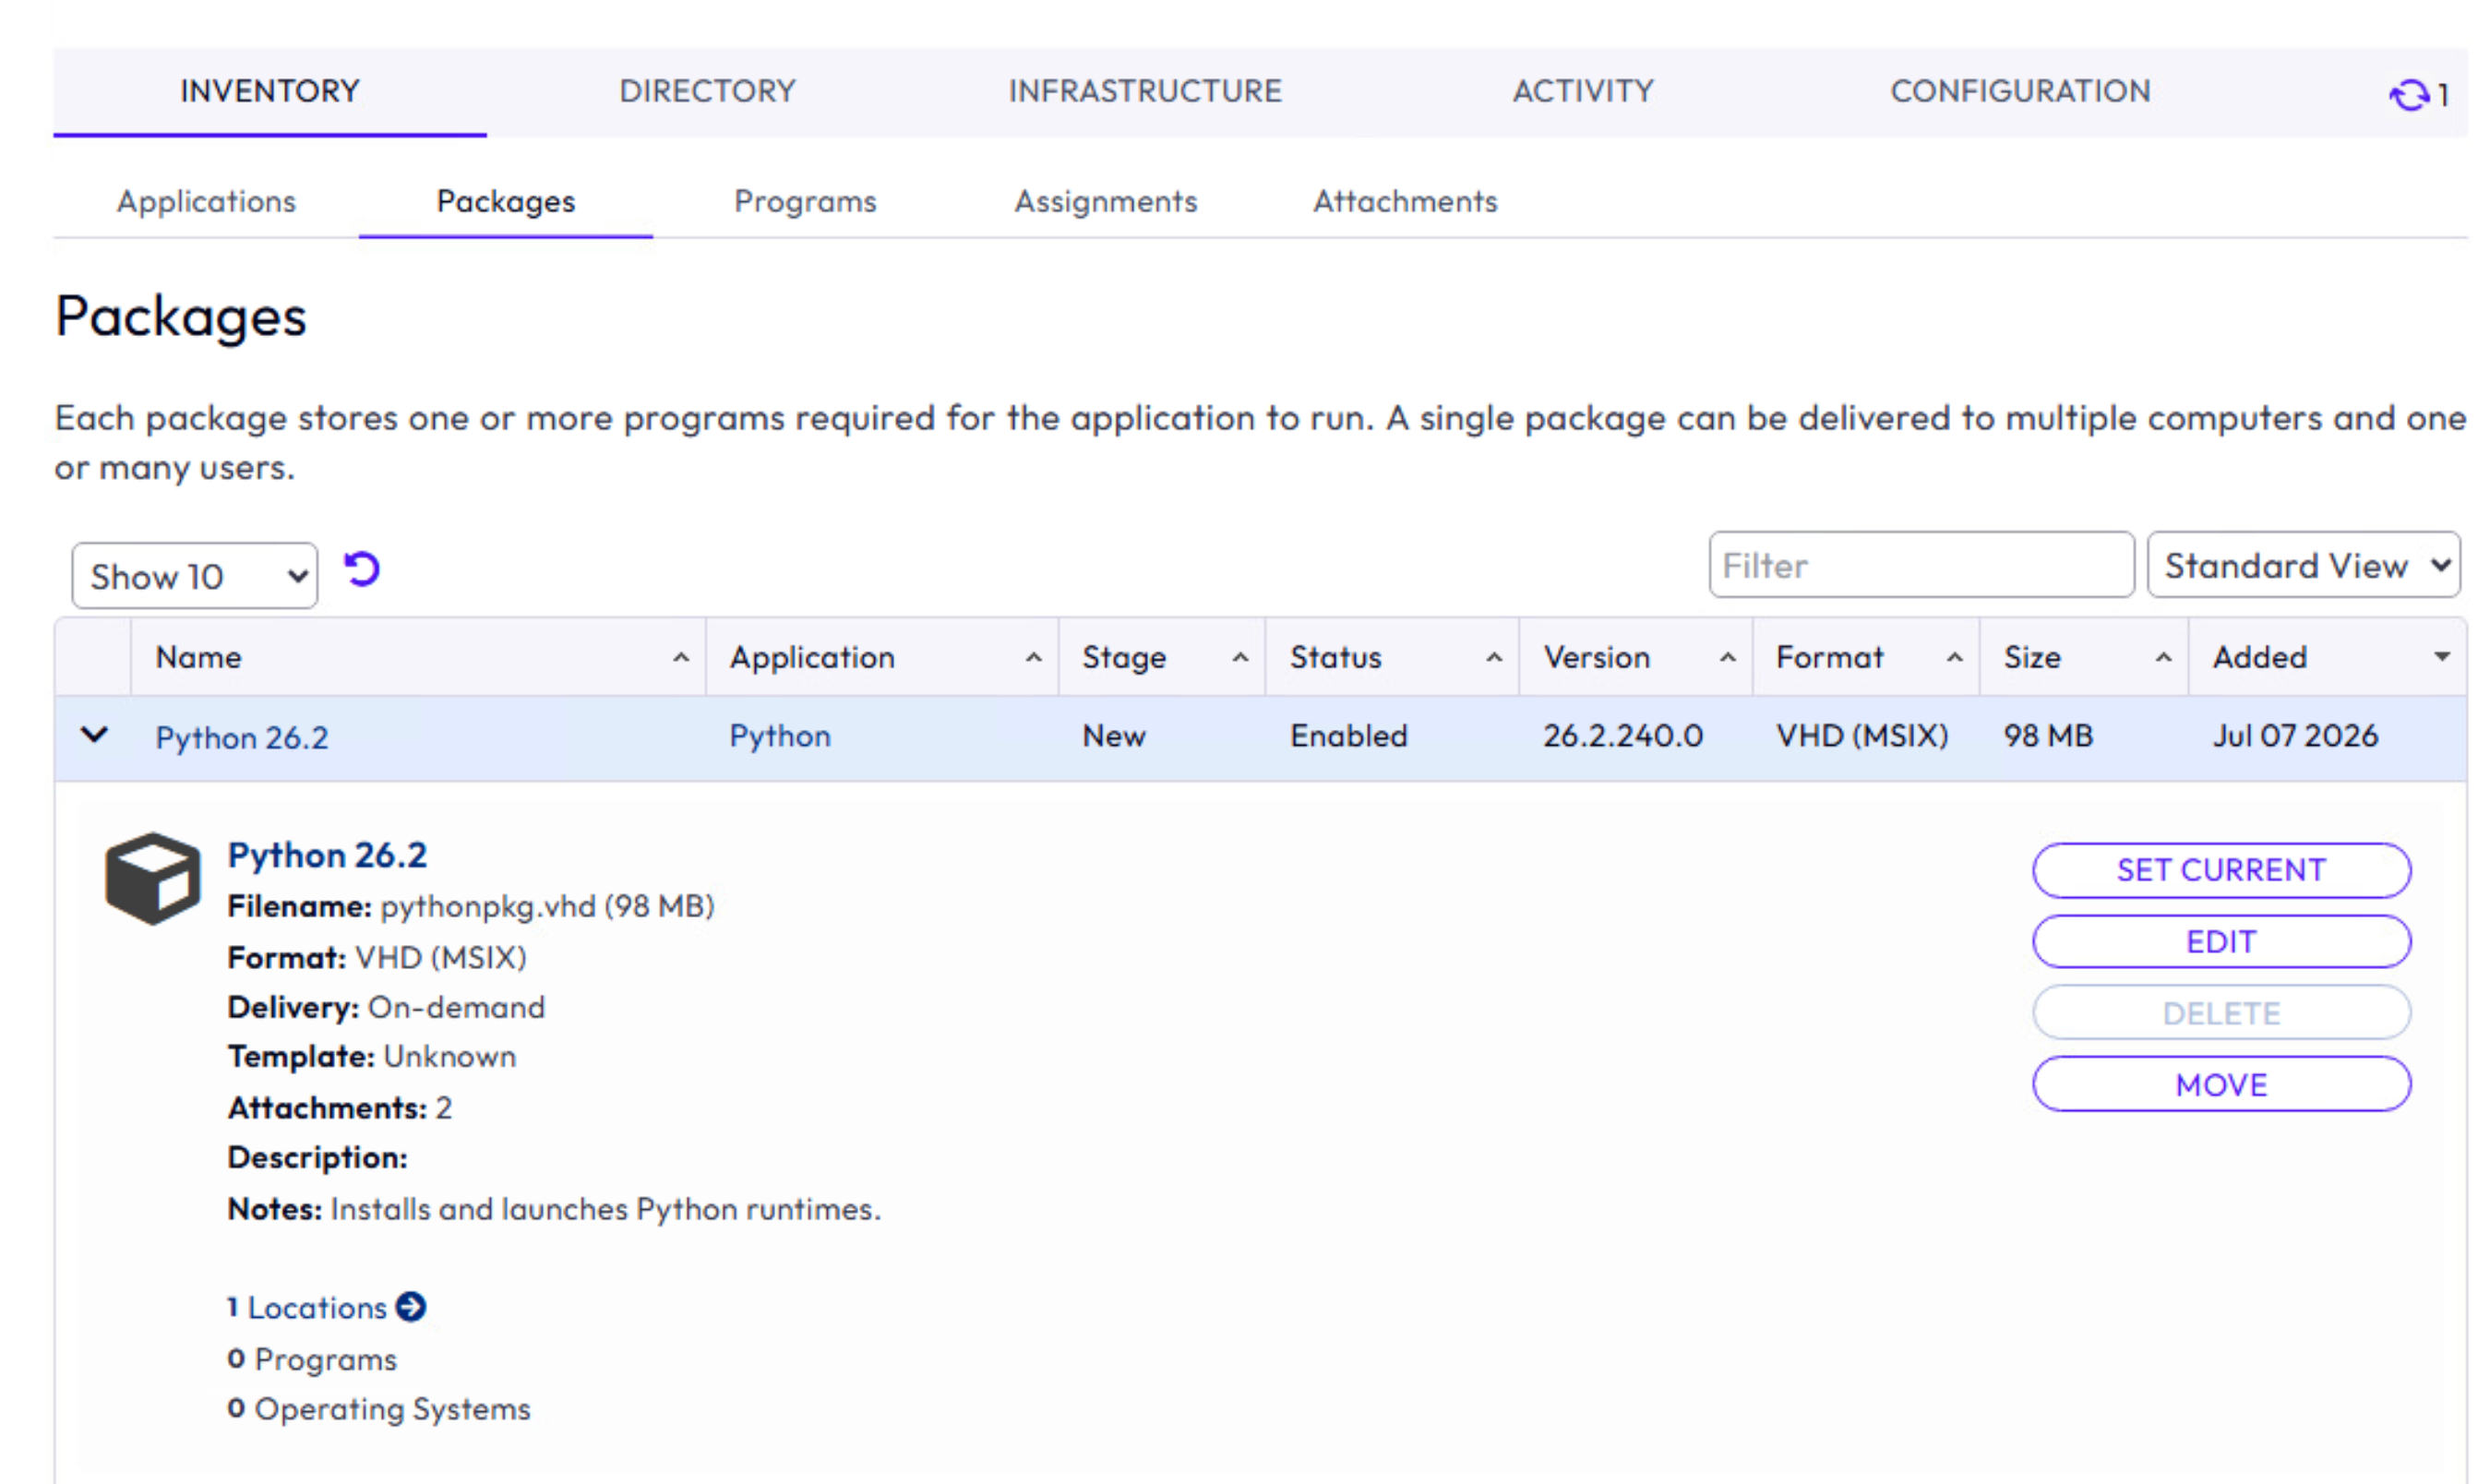Click the refresh table icon beside Show 10
This screenshot has height=1484, width=2490.
(362, 569)
